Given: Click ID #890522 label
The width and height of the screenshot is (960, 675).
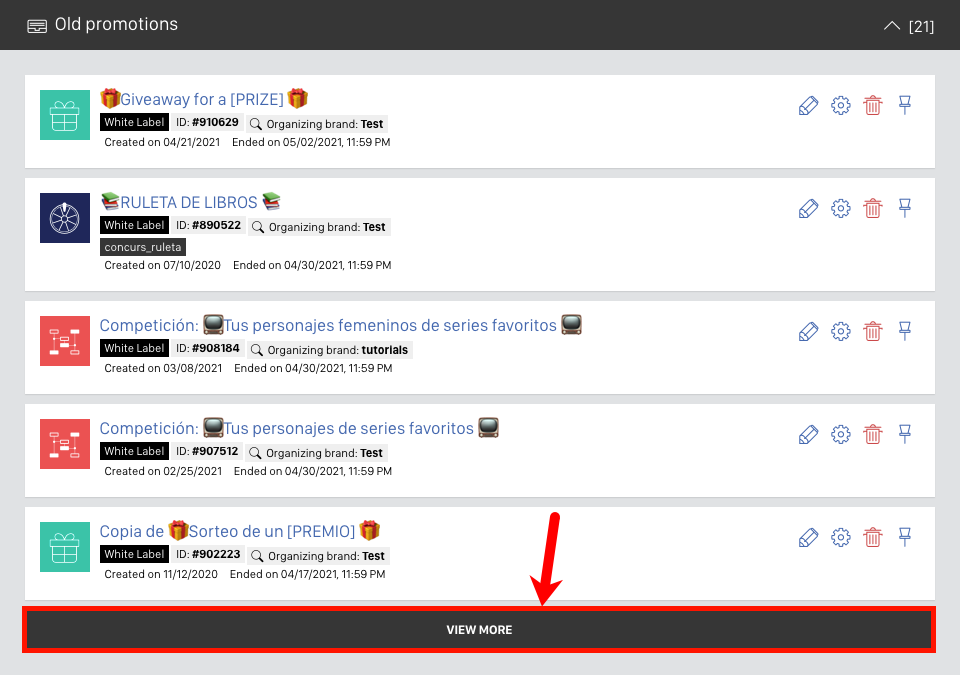Looking at the screenshot, I should click(x=209, y=225).
